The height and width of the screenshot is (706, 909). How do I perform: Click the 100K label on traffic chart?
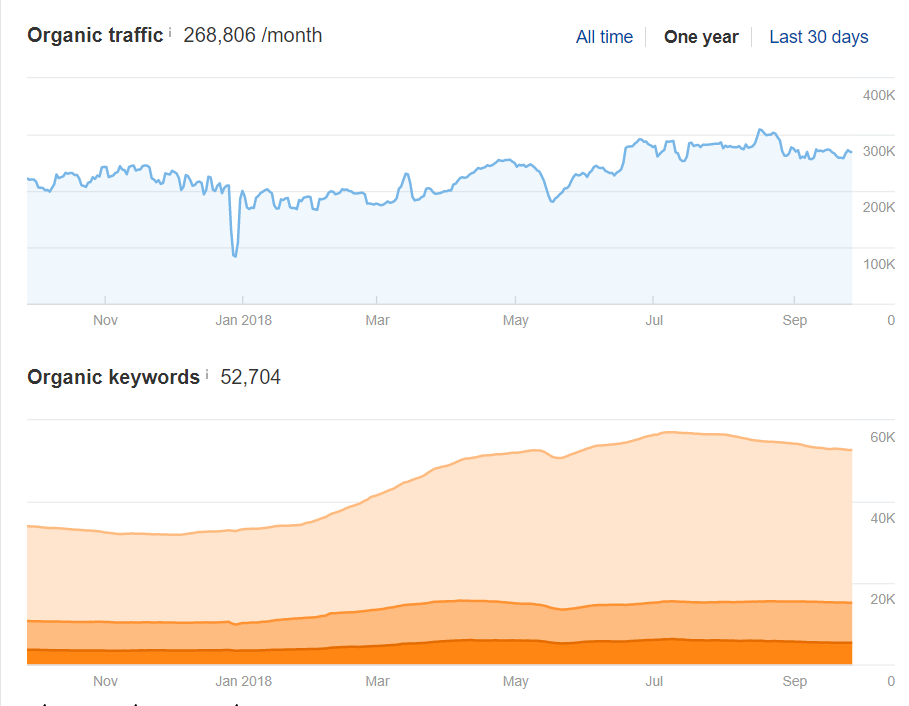click(x=879, y=264)
